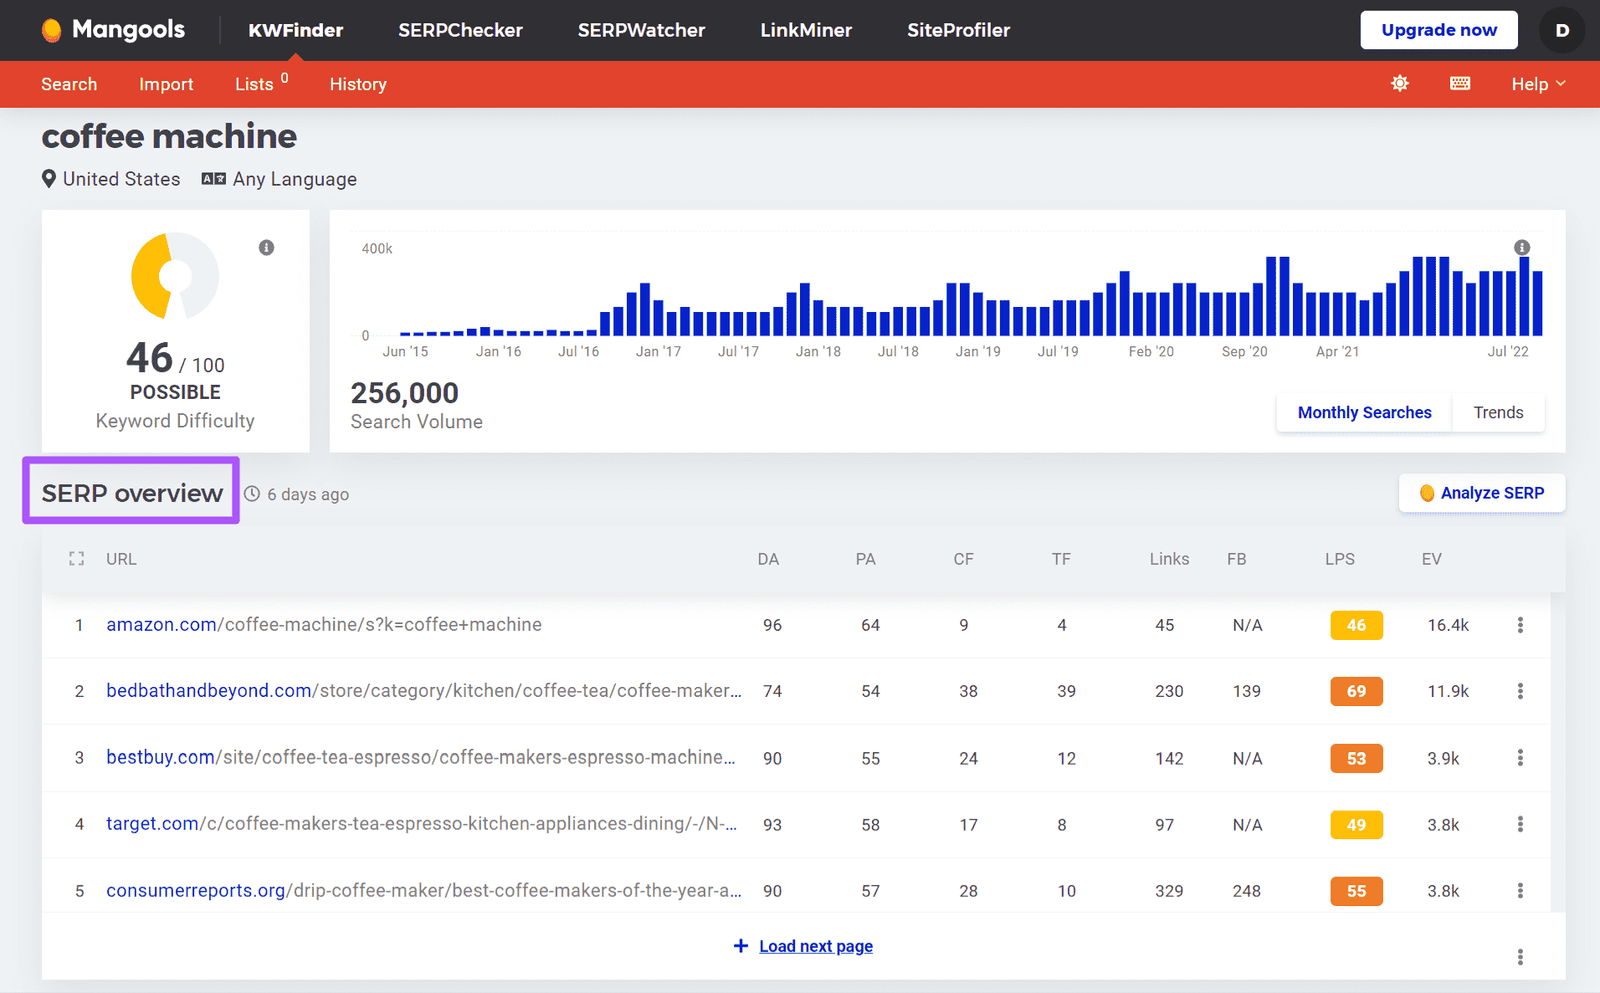1600x993 pixels.
Task: Switch to SERPWatcher tool
Action: [641, 30]
